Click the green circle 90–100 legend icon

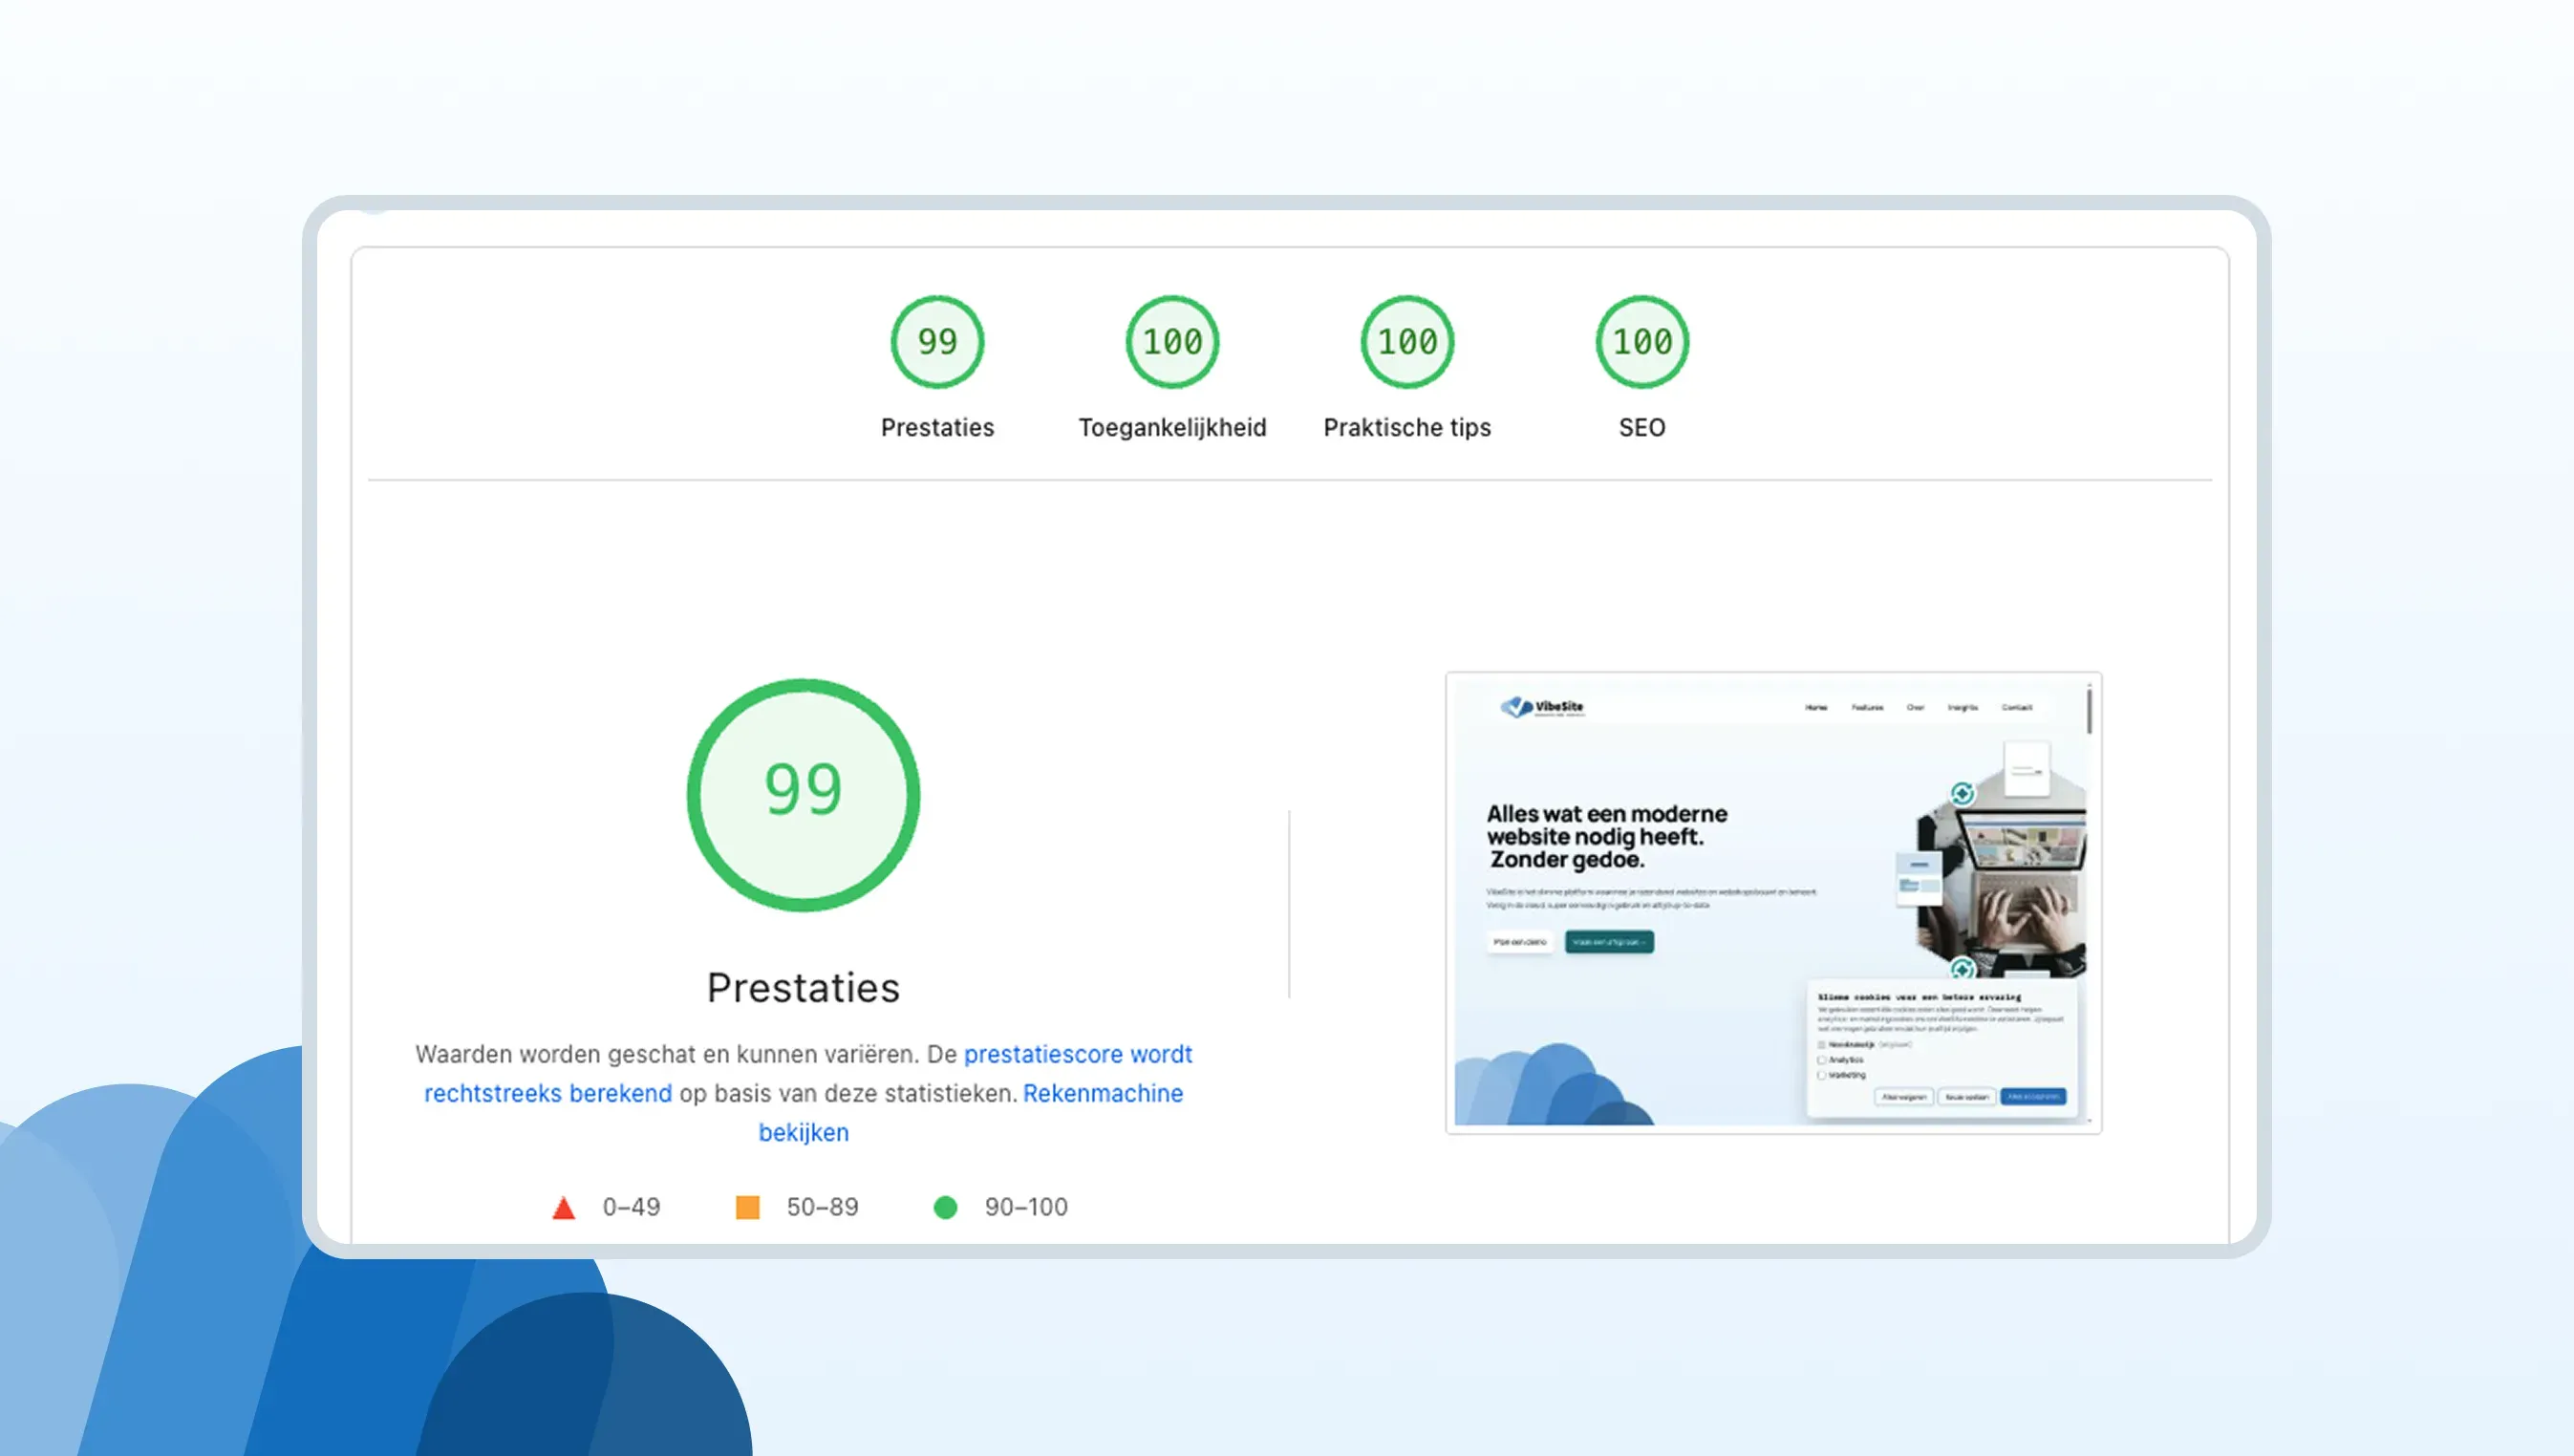(x=945, y=1207)
